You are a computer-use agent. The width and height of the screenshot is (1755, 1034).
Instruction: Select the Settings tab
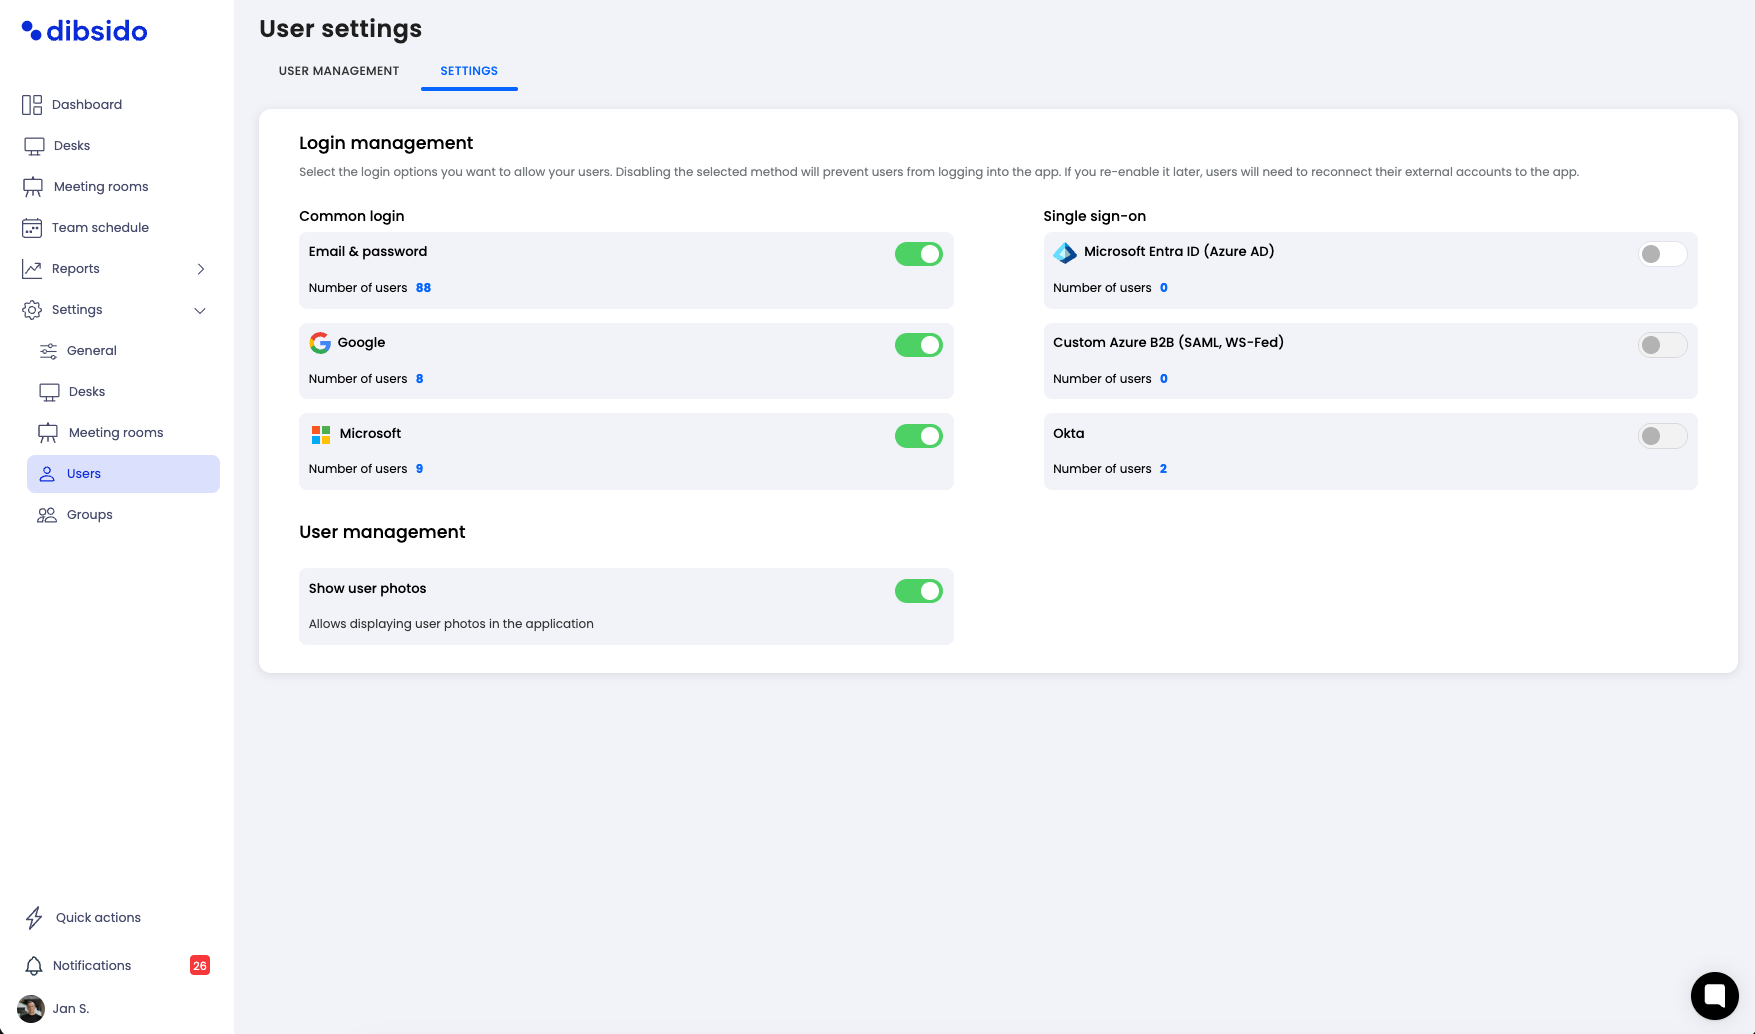point(469,71)
